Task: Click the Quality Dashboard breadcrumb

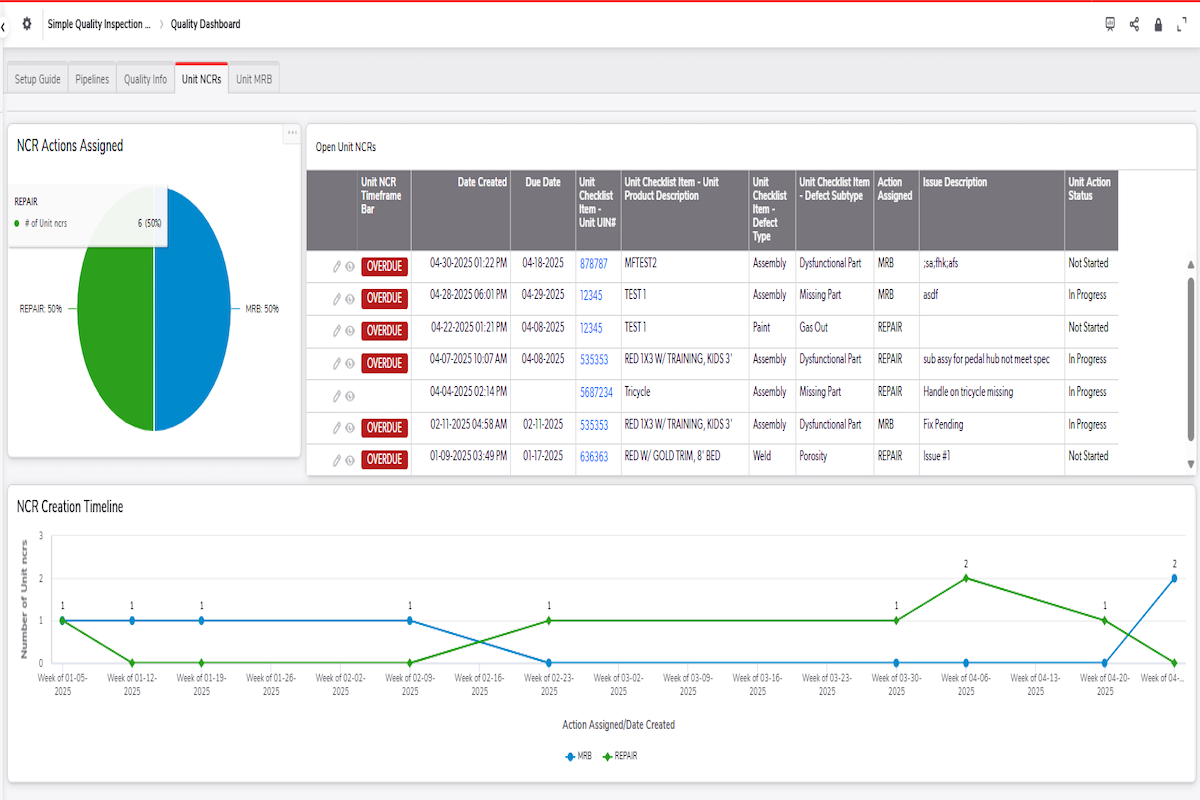Action: tap(204, 24)
